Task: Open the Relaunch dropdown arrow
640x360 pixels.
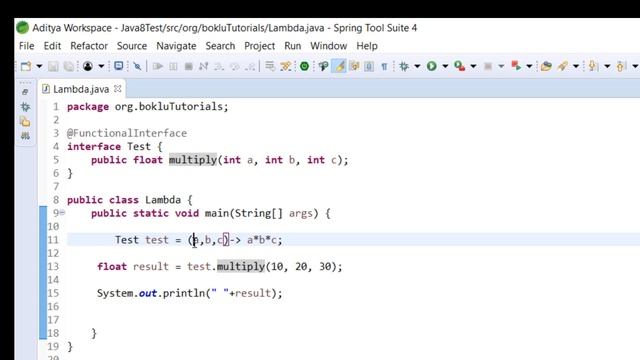Action: (x=529, y=66)
